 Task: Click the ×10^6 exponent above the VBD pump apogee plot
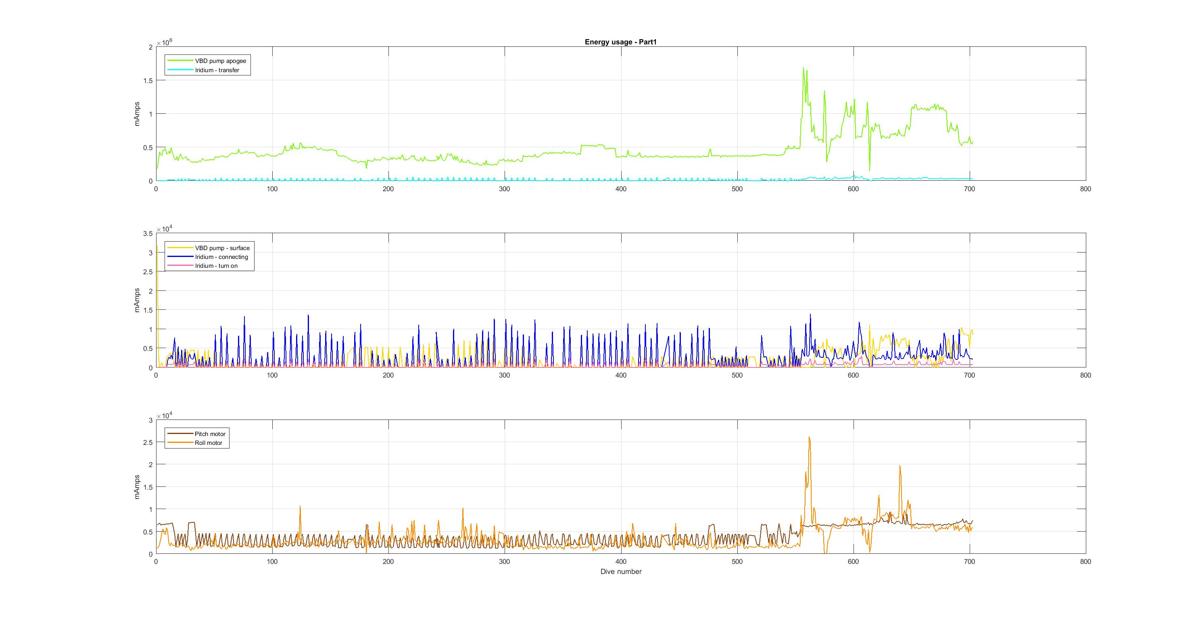point(165,41)
